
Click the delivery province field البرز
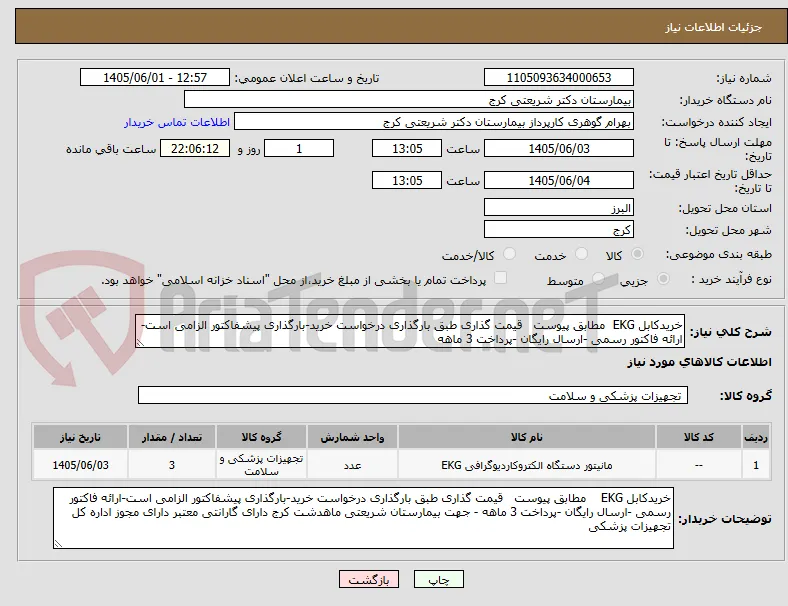(x=558, y=208)
